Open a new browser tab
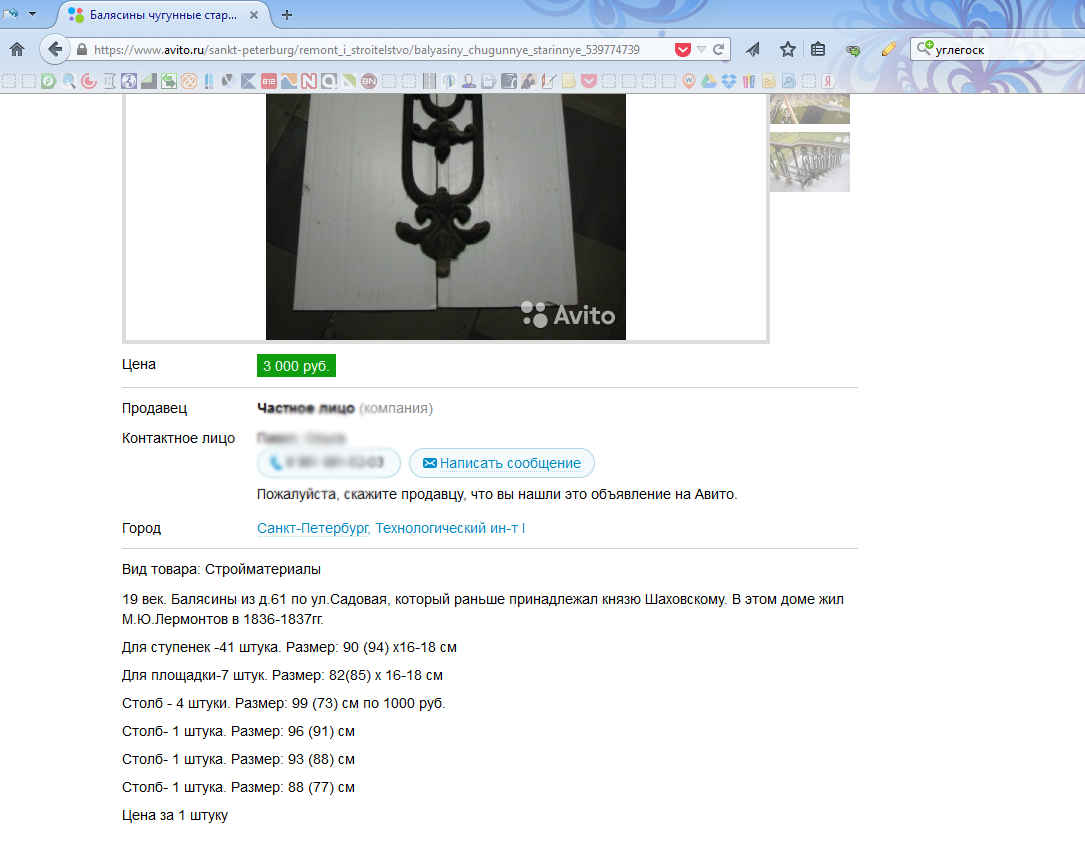The height and width of the screenshot is (845, 1085). 286,15
